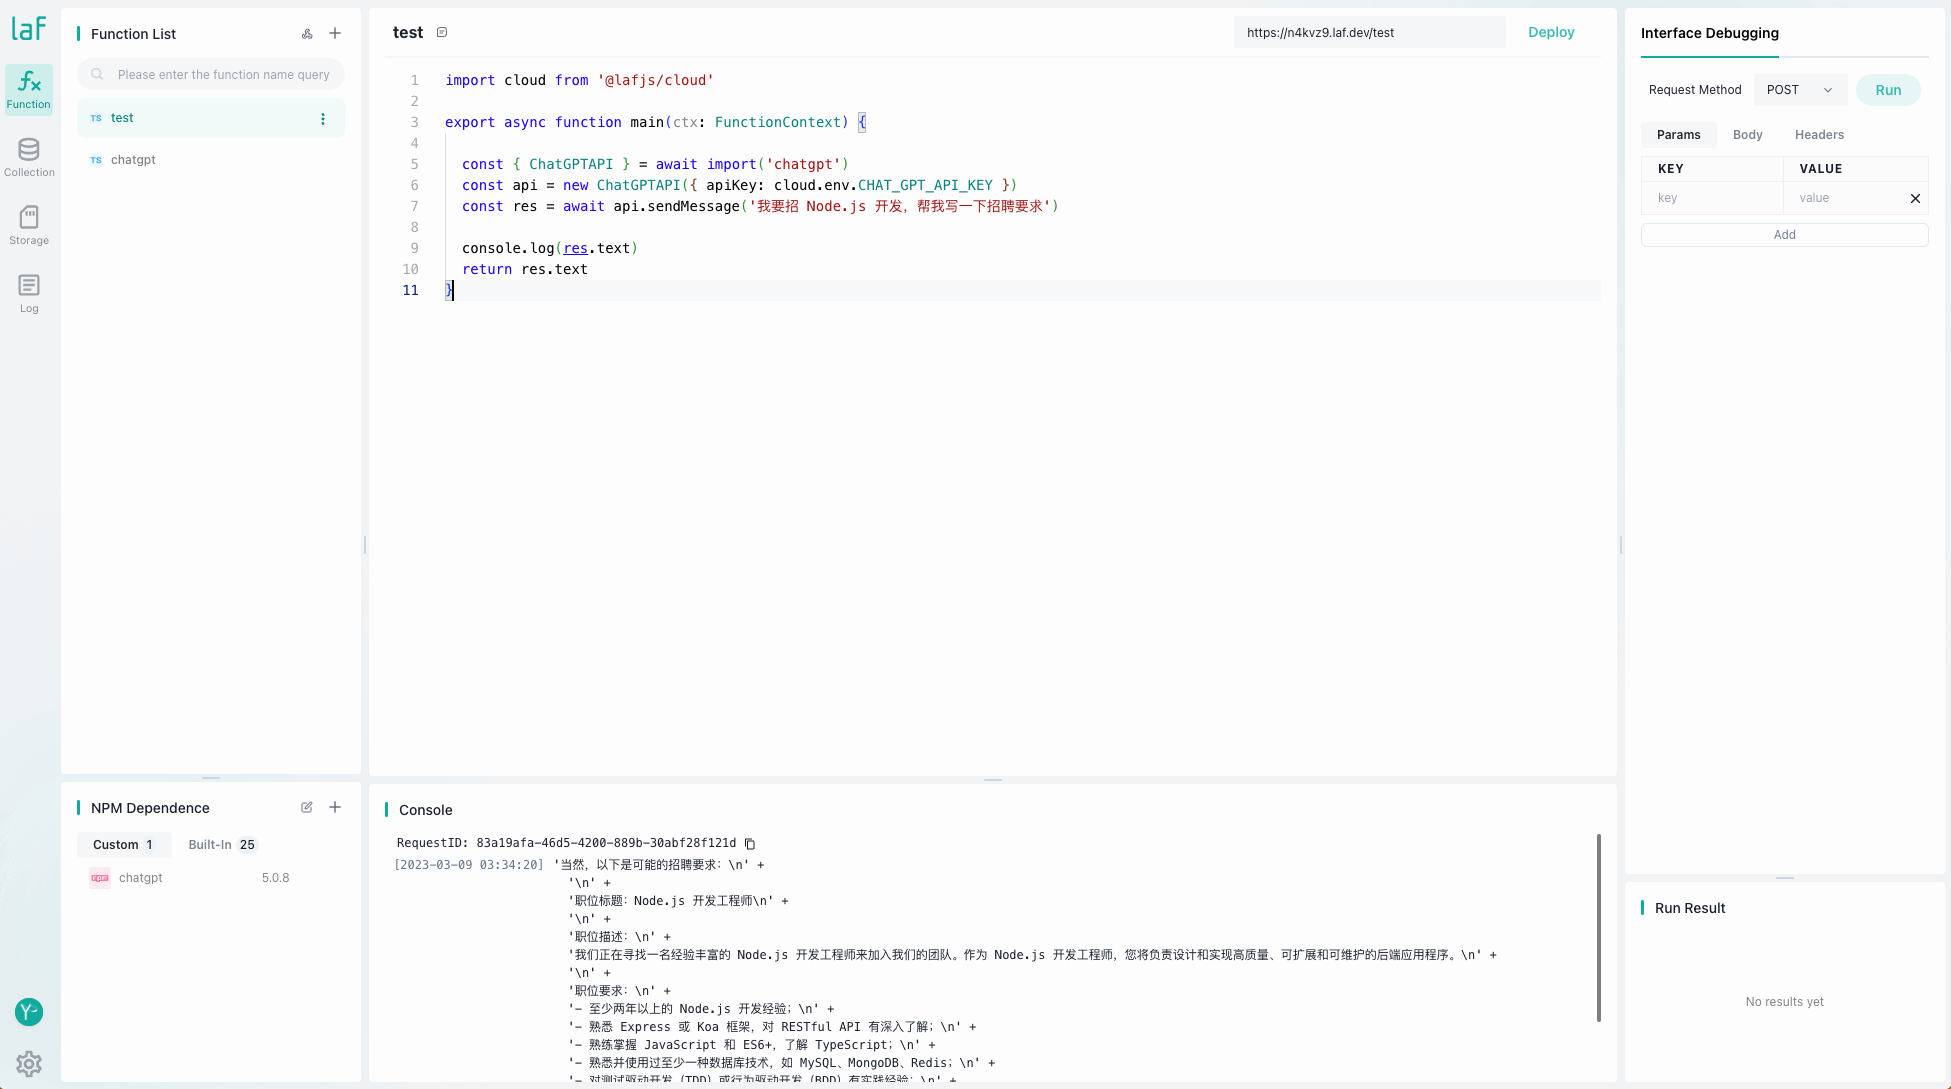Switch to the Body tab
1951x1089 pixels.
point(1747,135)
